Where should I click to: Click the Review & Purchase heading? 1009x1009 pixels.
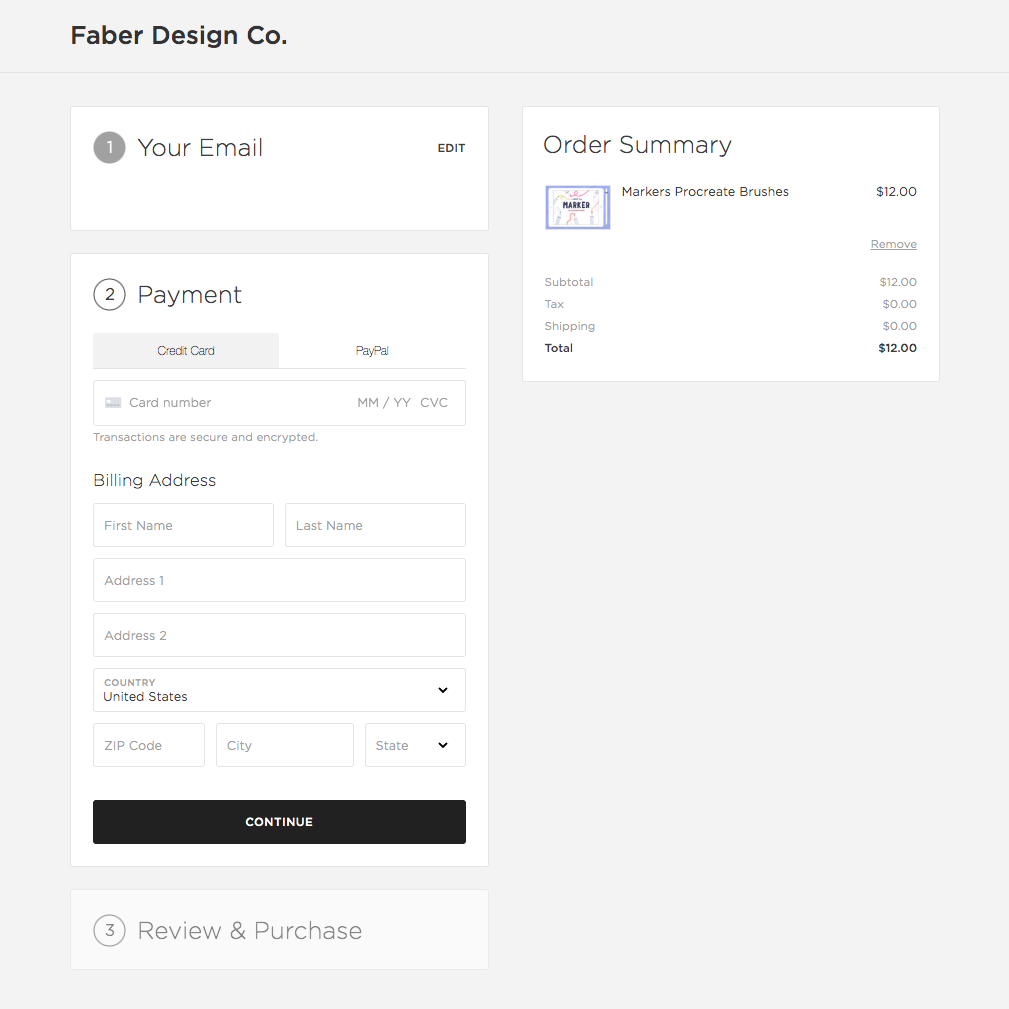click(x=250, y=930)
